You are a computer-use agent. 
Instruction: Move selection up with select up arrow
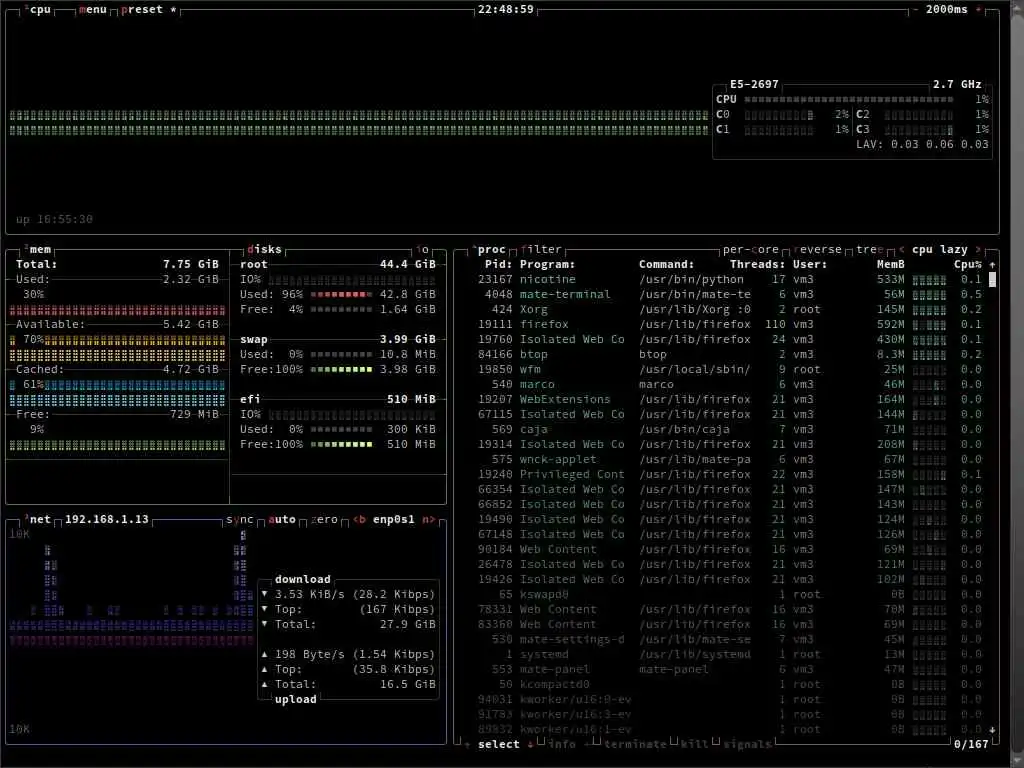click(x=467, y=744)
